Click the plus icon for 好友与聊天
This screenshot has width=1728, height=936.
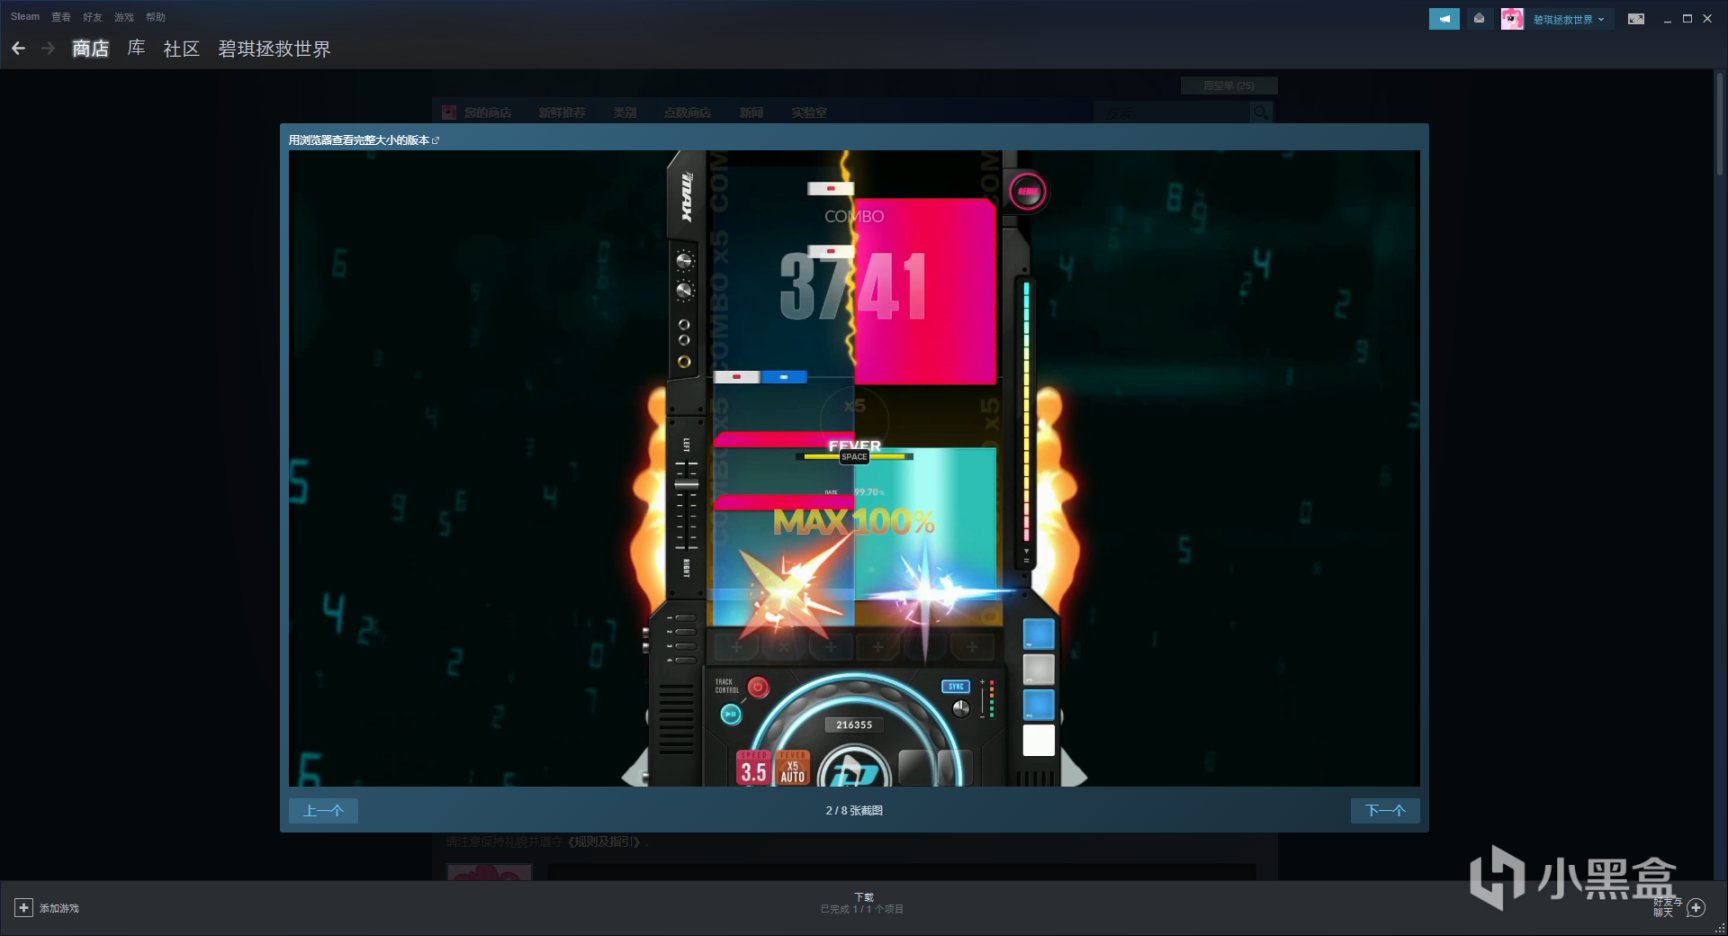pos(1696,908)
